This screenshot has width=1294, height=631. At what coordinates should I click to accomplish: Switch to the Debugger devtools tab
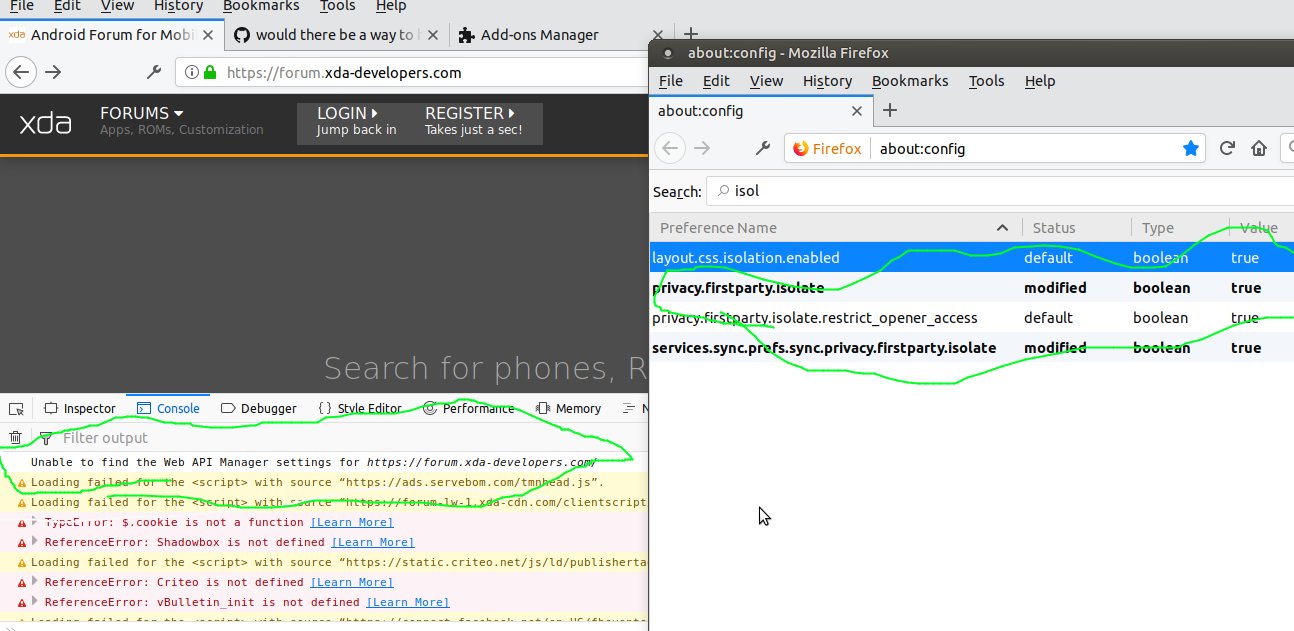[259, 408]
